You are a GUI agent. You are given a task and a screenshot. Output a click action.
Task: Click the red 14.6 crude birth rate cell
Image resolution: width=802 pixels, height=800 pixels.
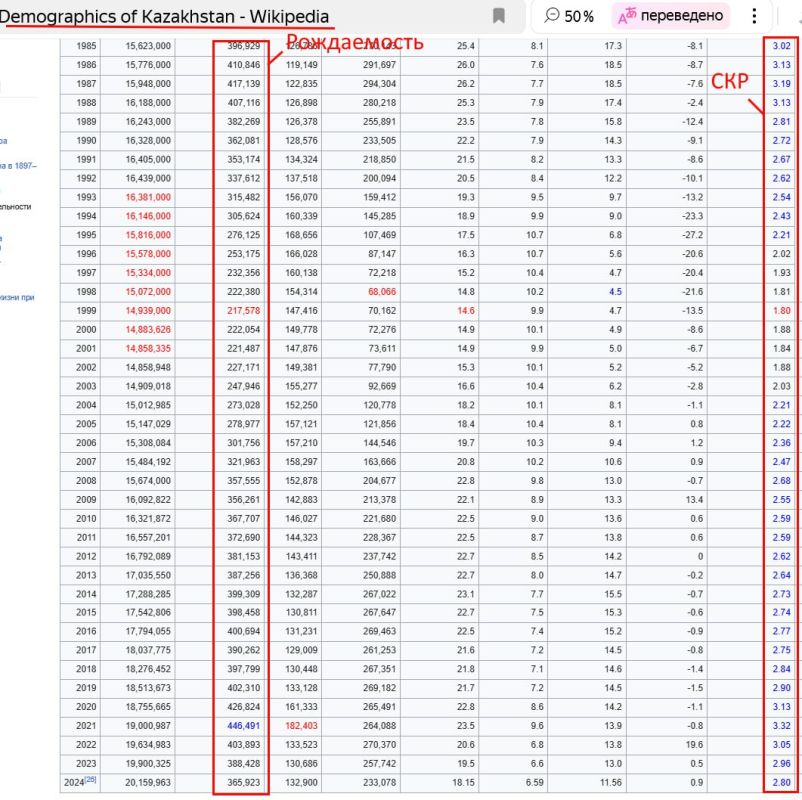(465, 311)
